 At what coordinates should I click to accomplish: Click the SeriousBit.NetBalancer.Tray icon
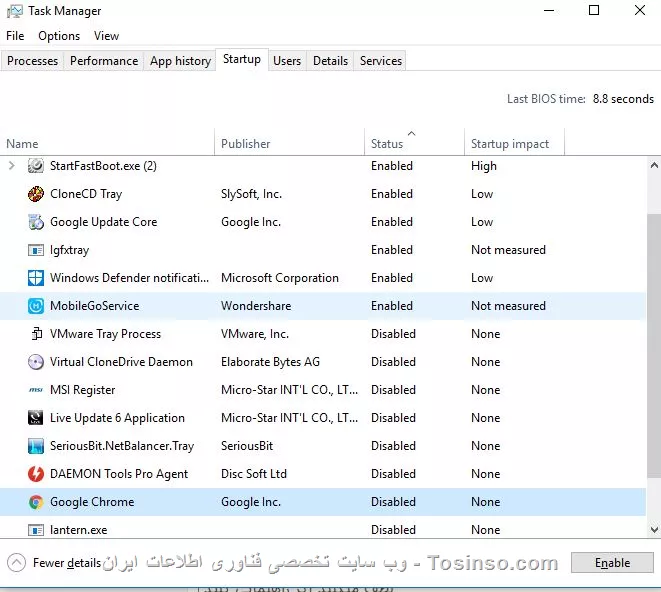pyautogui.click(x=36, y=446)
